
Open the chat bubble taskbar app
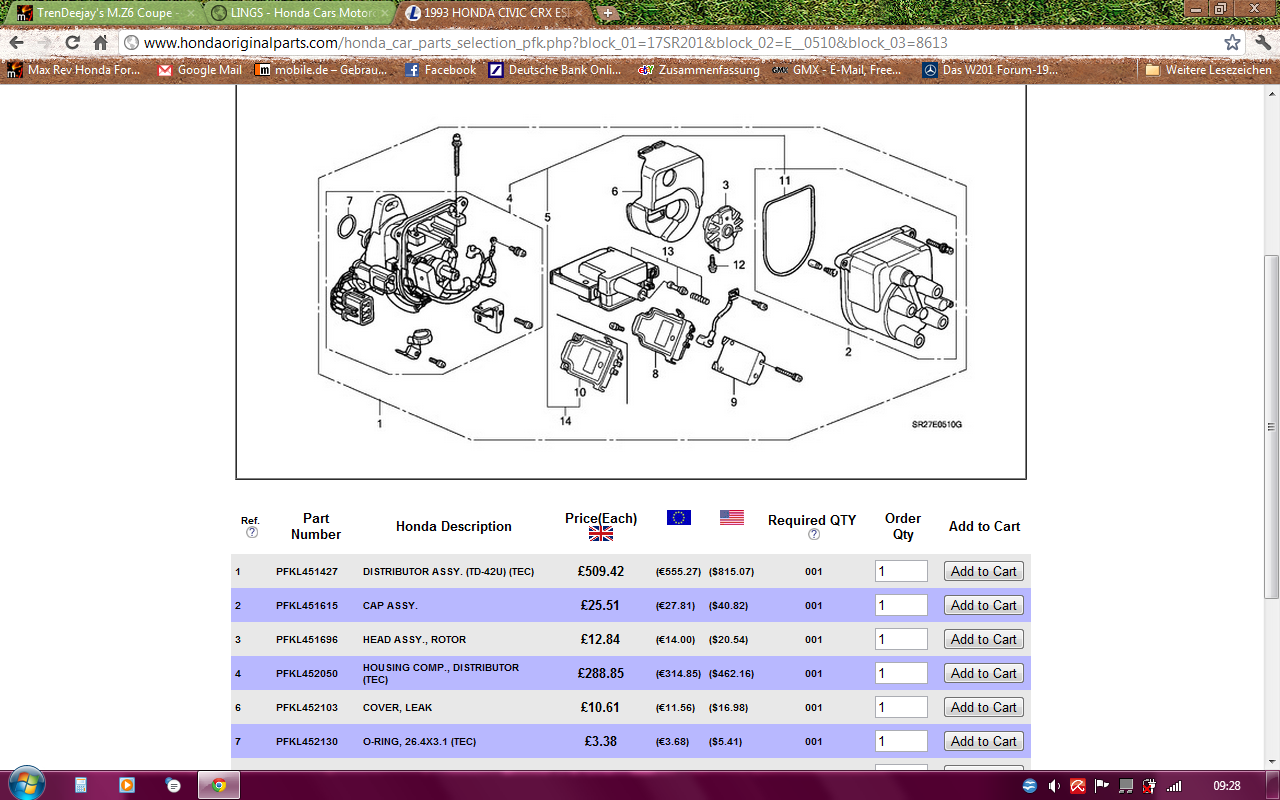click(173, 785)
